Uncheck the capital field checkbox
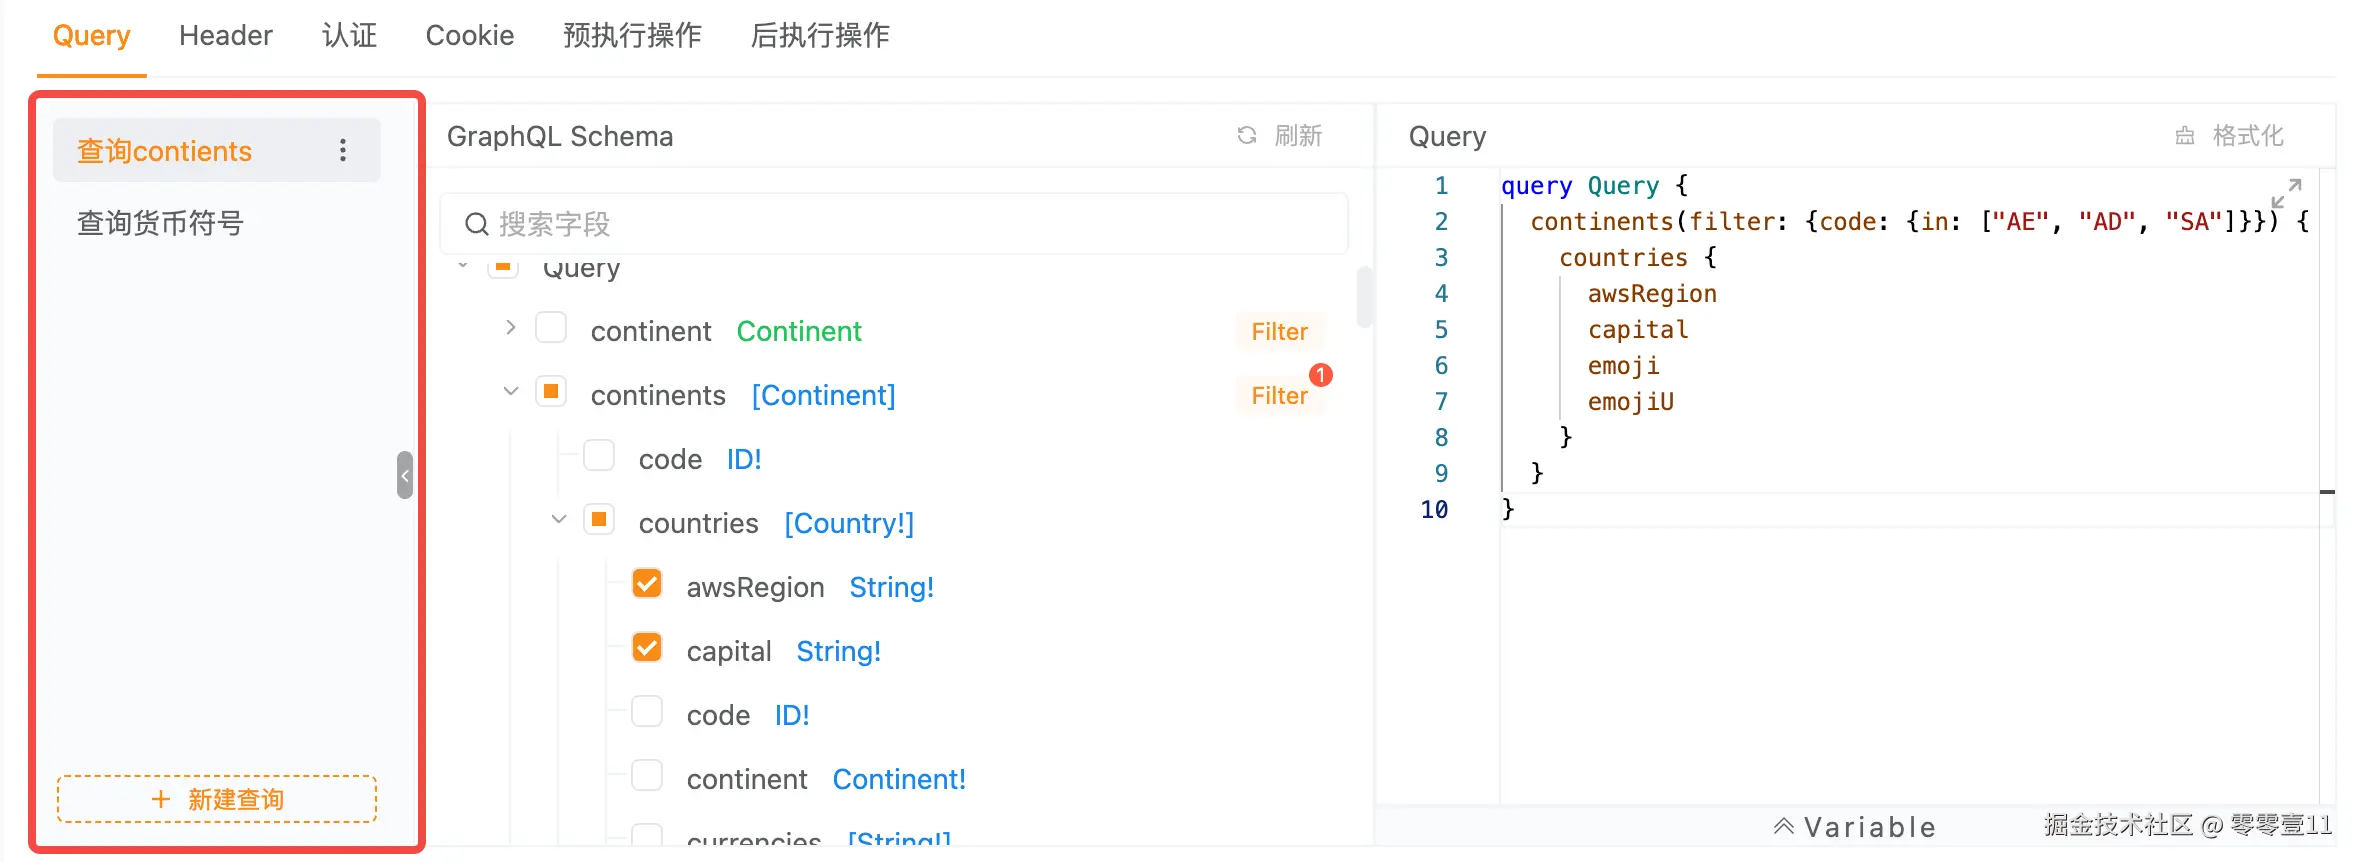This screenshot has width=2356, height=862. click(x=647, y=648)
